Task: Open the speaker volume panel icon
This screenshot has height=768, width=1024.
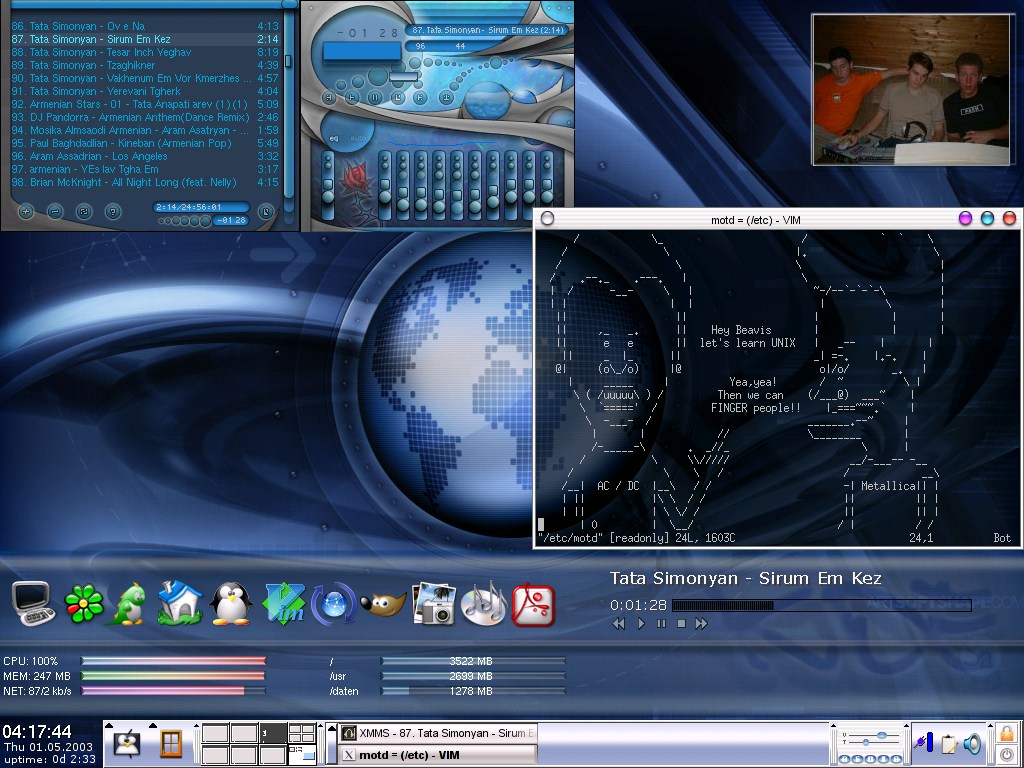Action: pyautogui.click(x=972, y=744)
